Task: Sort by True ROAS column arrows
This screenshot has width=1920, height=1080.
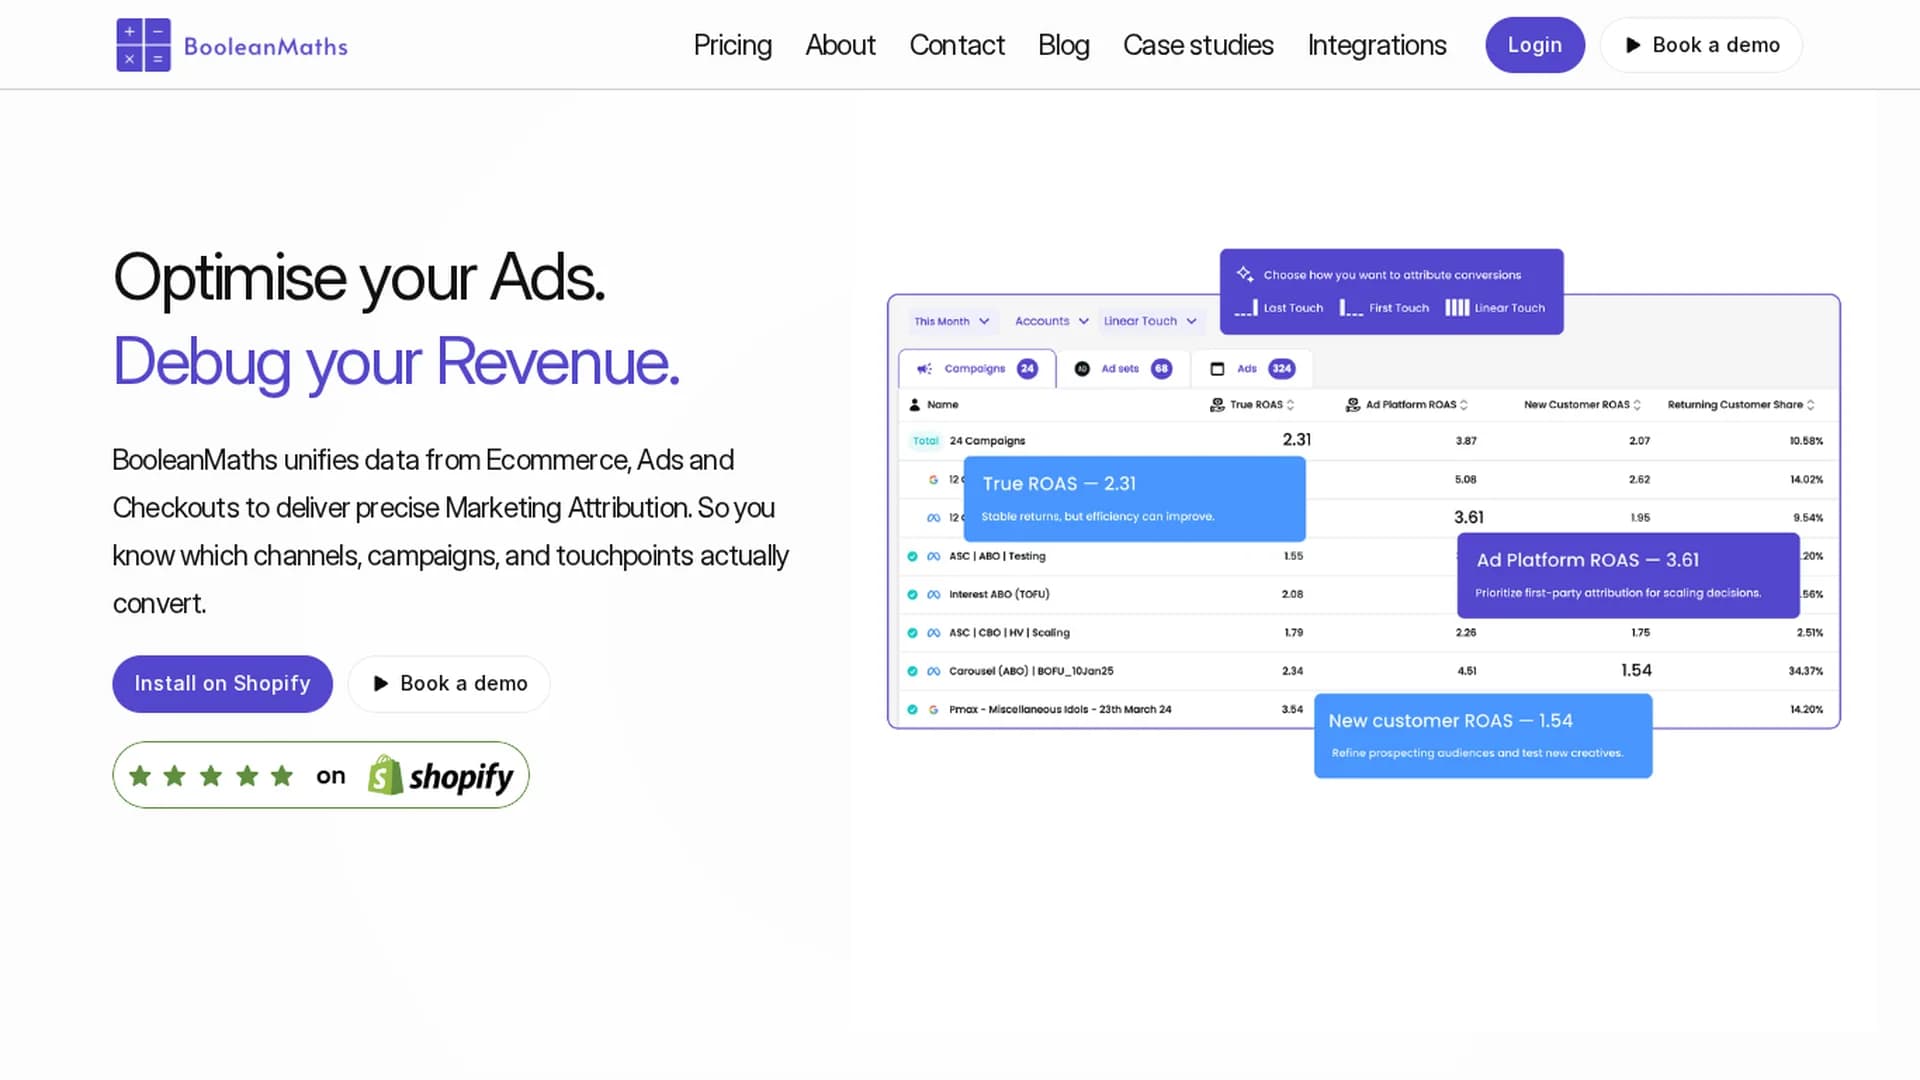Action: tap(1290, 405)
